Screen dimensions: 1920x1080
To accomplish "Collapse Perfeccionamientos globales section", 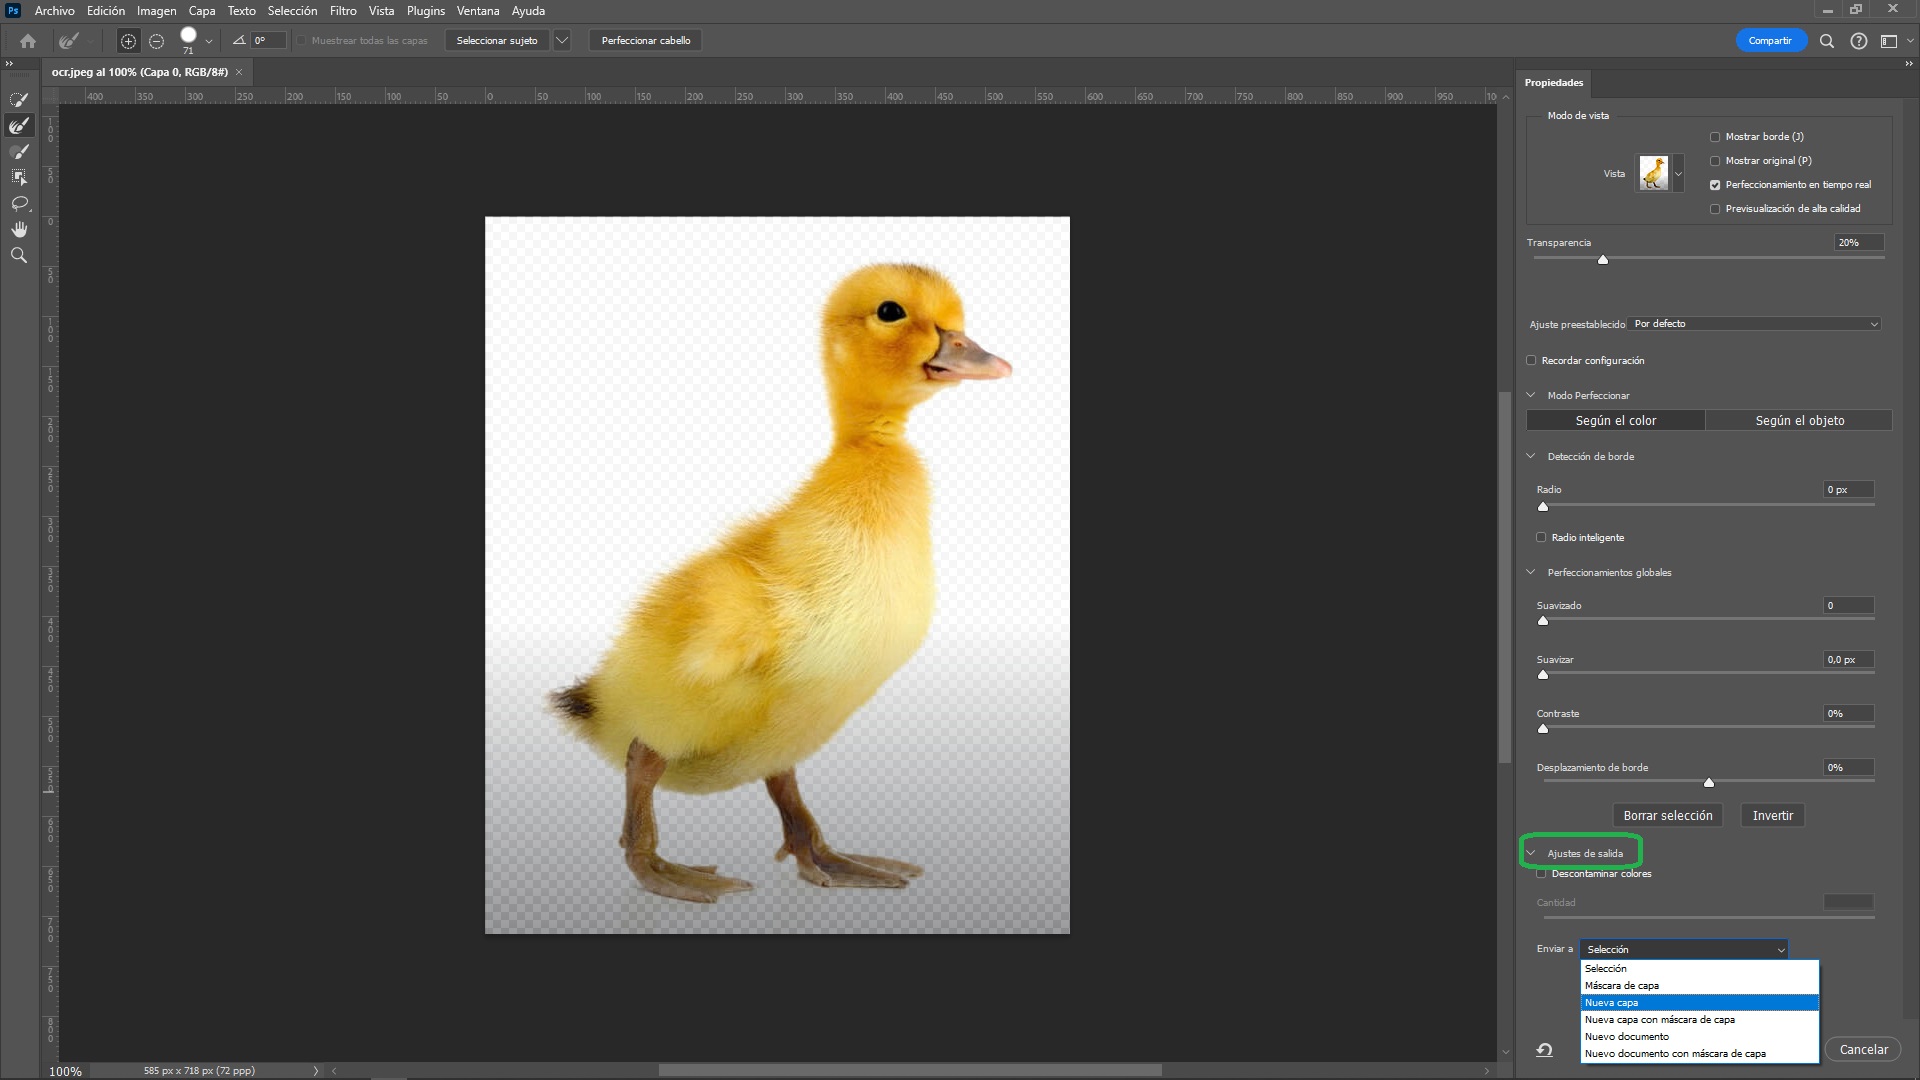I will [x=1531, y=572].
